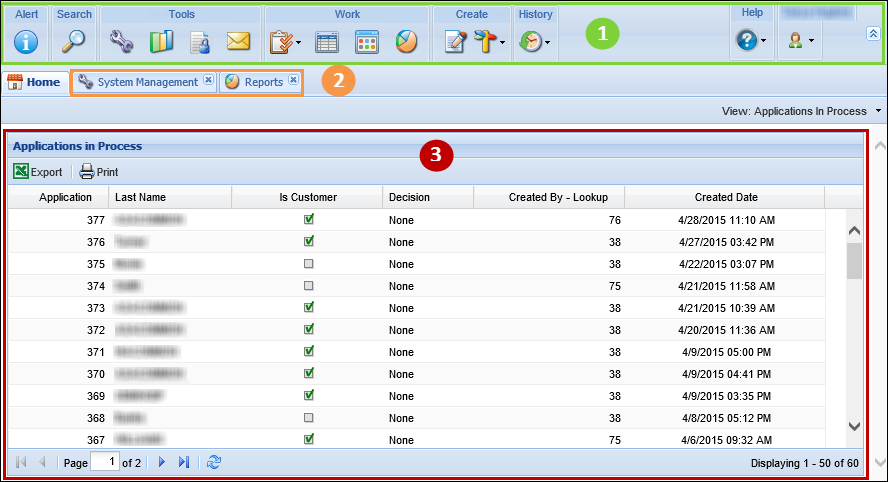Expand the user profile dropdown arrow
The height and width of the screenshot is (482, 888).
pyautogui.click(x=812, y=41)
